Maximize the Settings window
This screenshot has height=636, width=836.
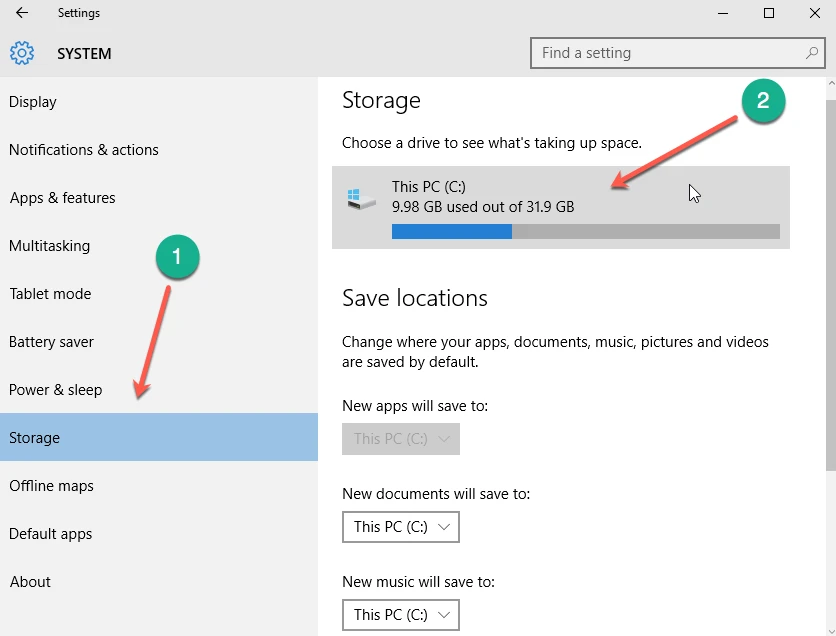coord(768,14)
